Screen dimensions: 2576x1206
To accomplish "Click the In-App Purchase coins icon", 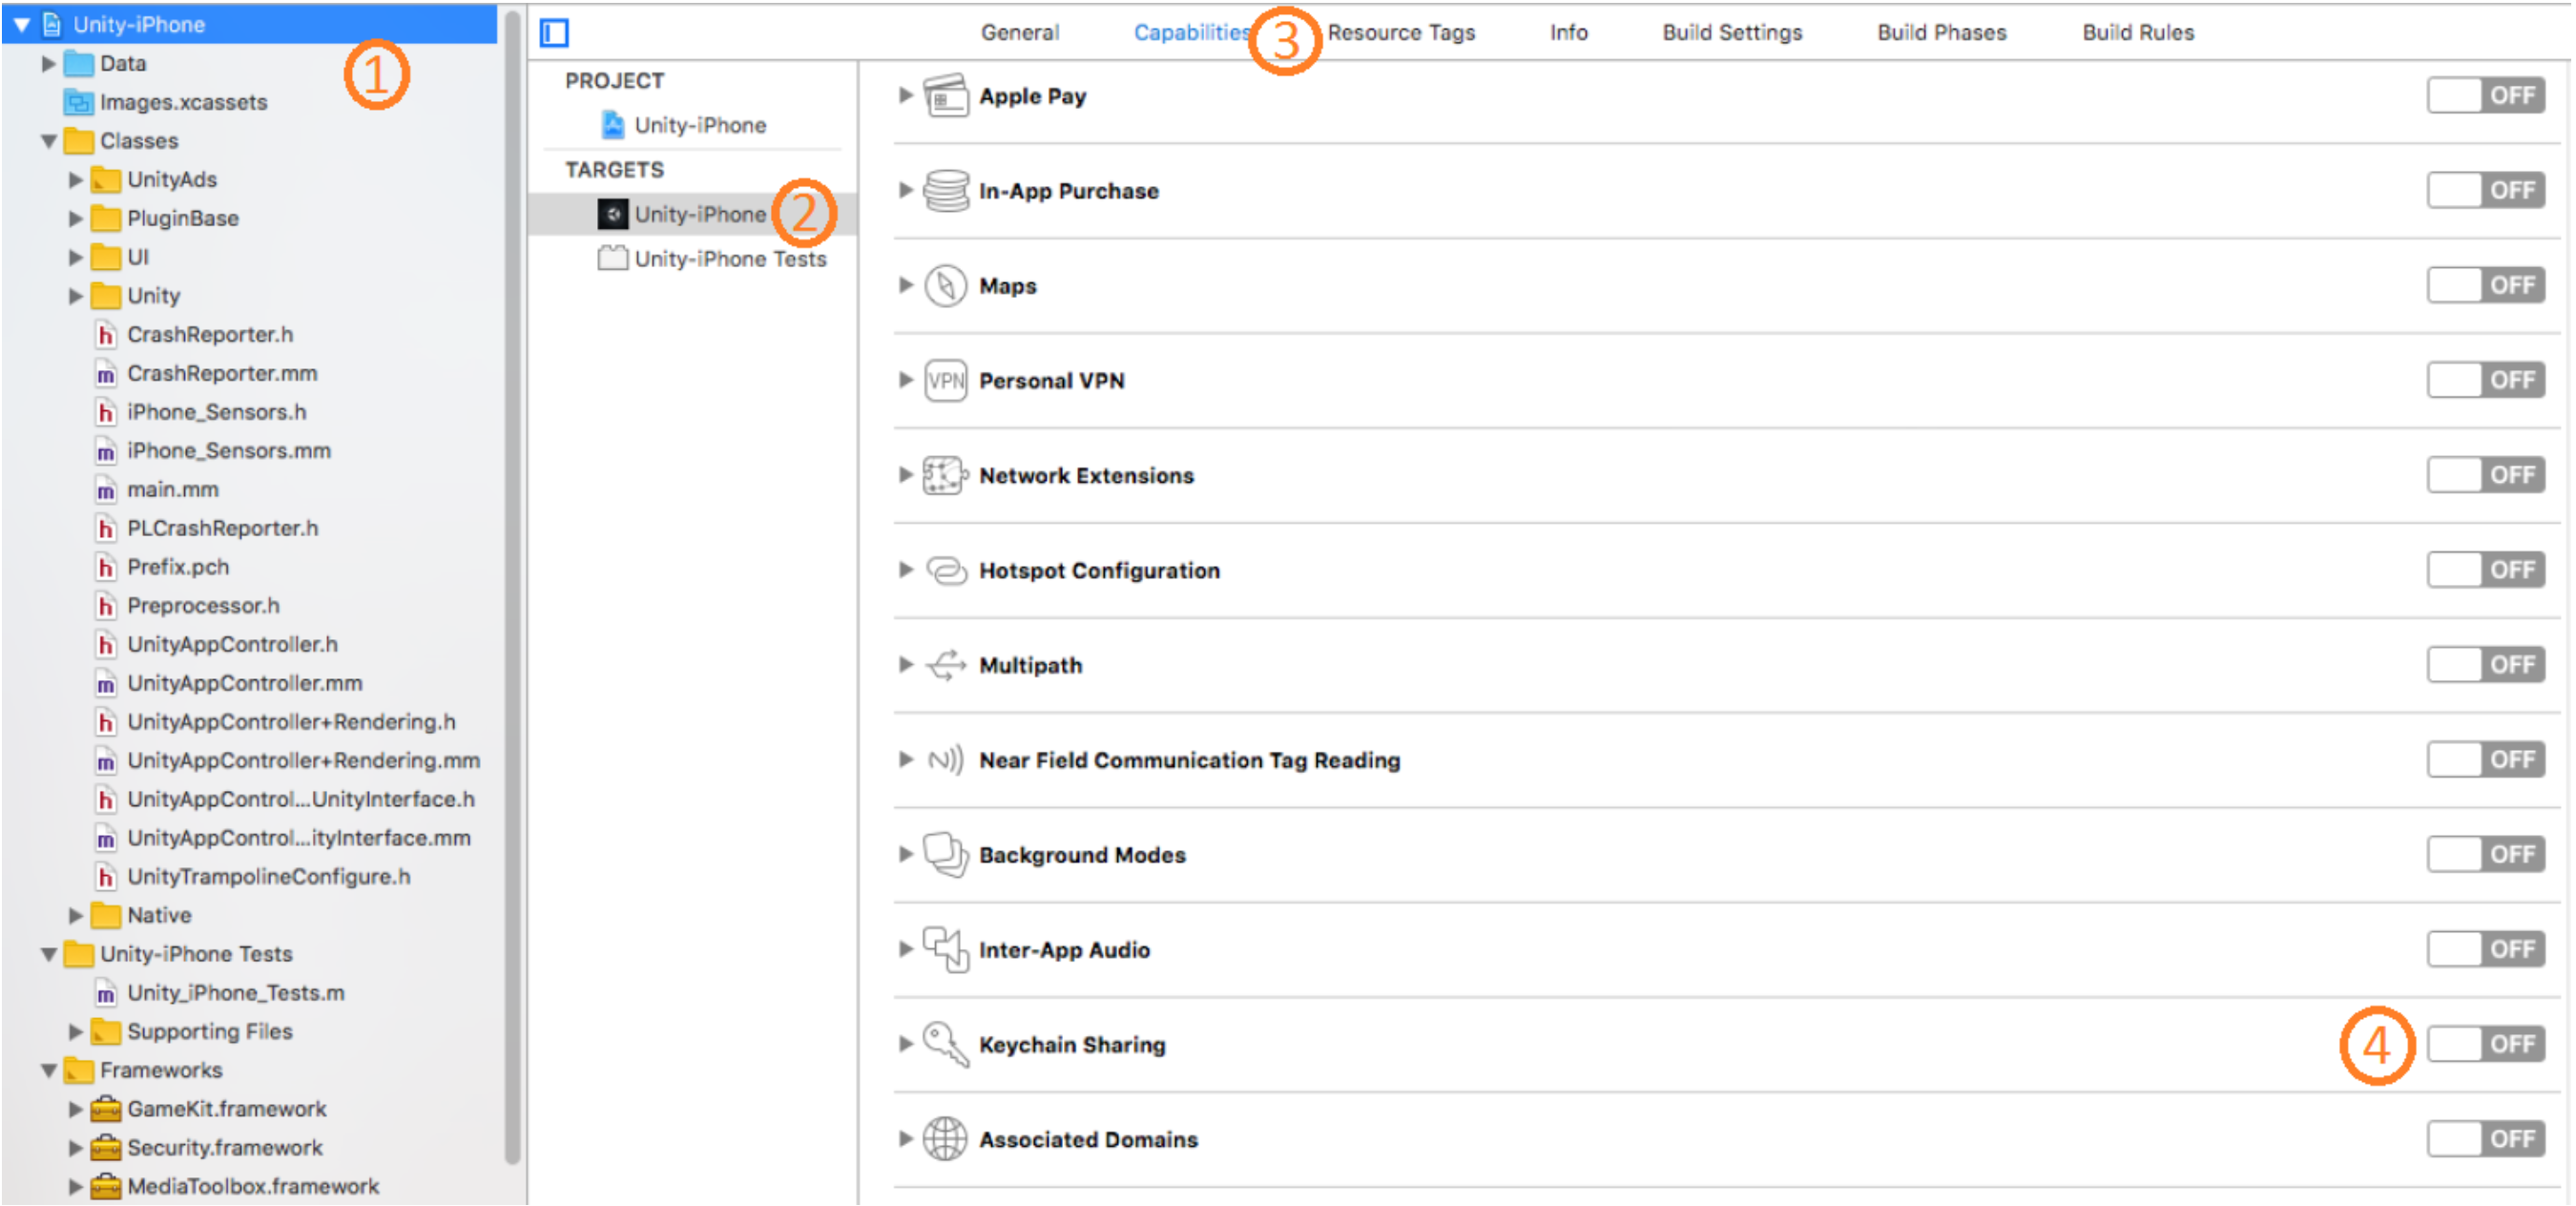I will click(945, 190).
